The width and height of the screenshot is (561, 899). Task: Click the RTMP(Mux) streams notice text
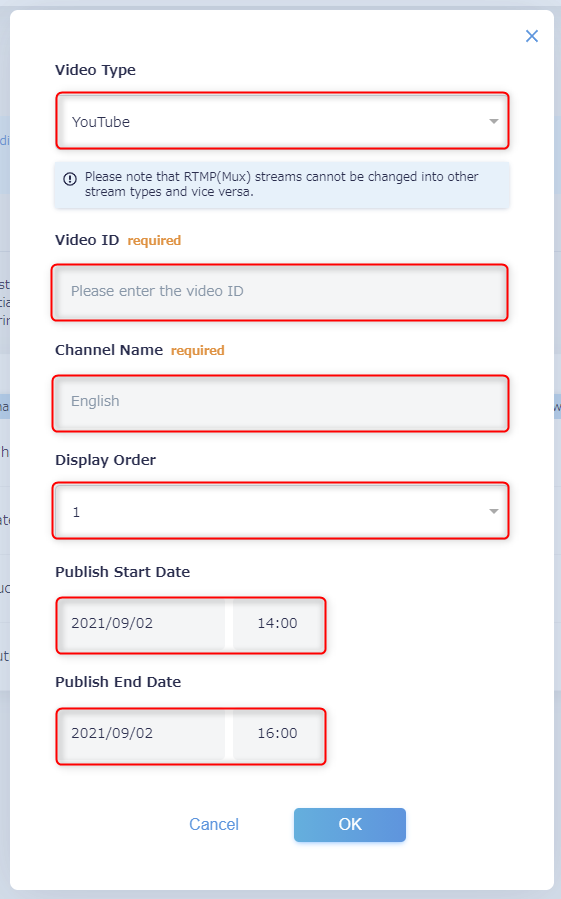pyautogui.click(x=282, y=184)
